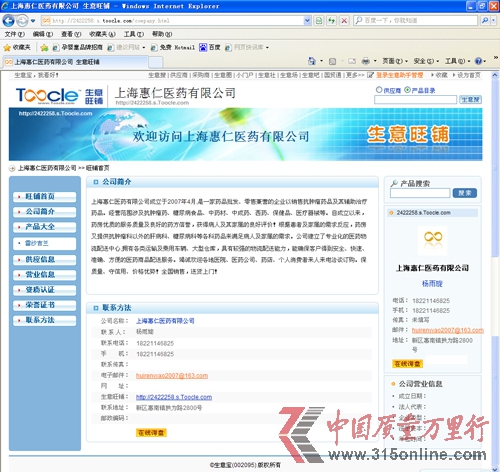Click the vertical page scrollbar
The height and width of the screenshot is (472, 500).
point(495,271)
